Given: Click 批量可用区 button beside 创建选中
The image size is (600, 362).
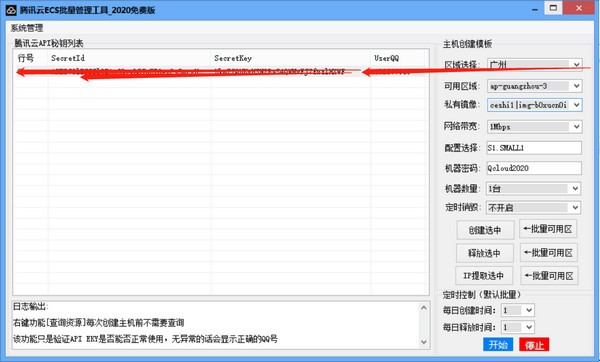Looking at the screenshot, I should pos(548,229).
